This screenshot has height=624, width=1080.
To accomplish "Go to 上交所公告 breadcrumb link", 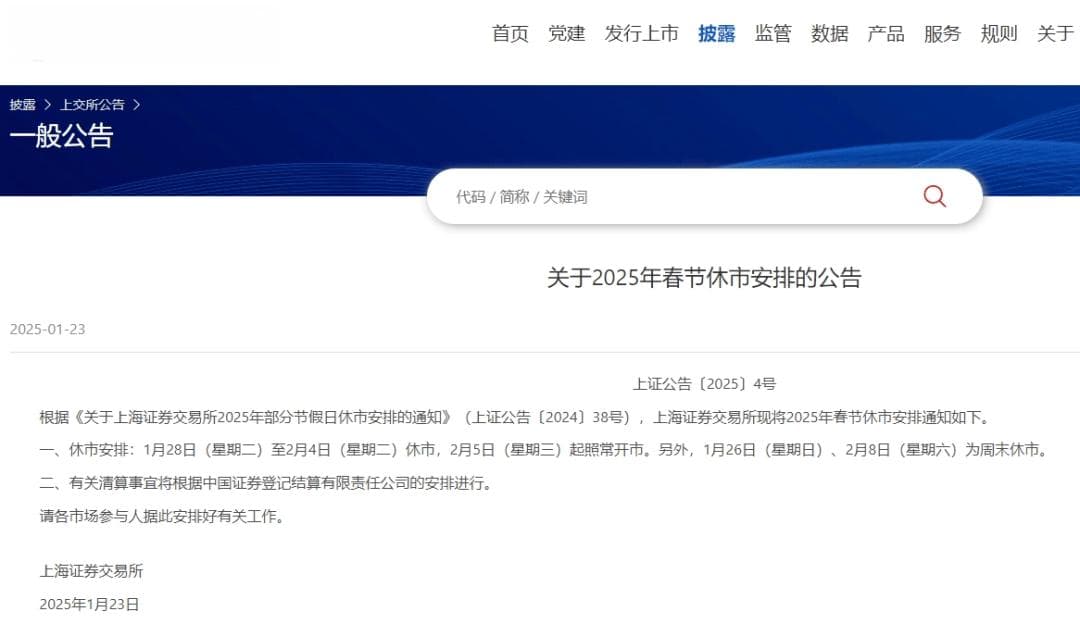I will (92, 105).
